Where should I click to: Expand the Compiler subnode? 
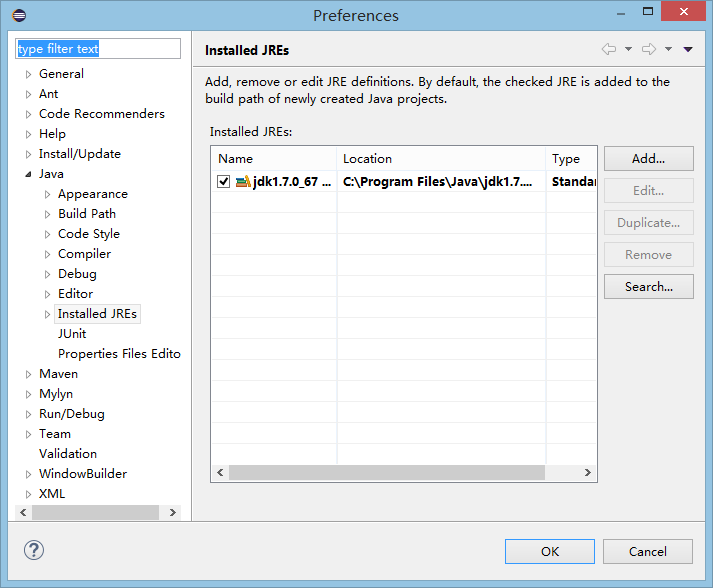click(x=47, y=254)
